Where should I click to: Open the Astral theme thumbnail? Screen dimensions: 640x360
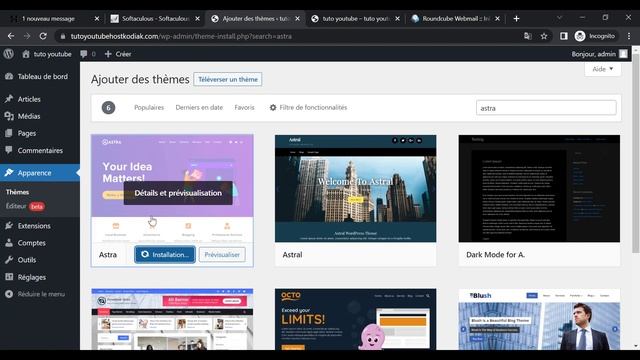point(356,189)
